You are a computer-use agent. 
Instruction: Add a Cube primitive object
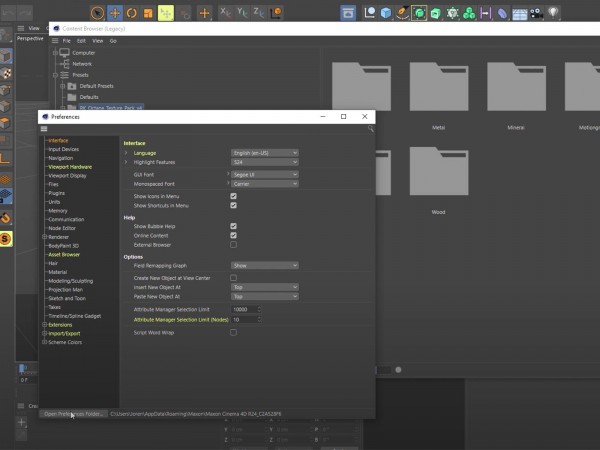(386, 13)
